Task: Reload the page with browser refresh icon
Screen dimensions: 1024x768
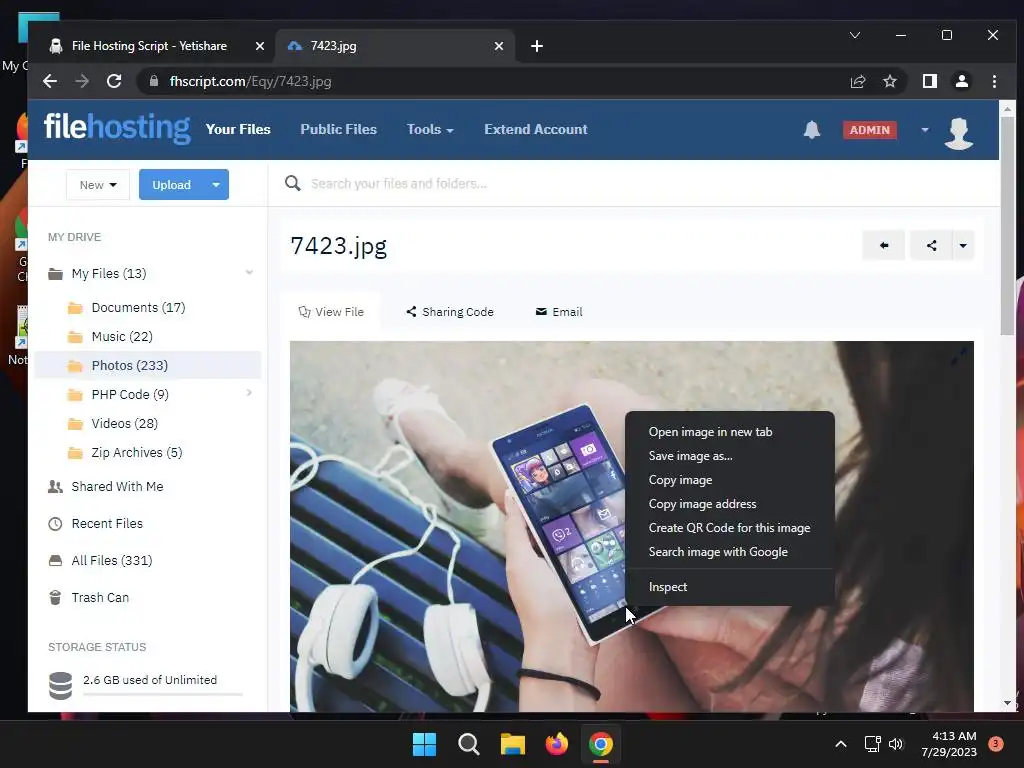Action: 114,81
